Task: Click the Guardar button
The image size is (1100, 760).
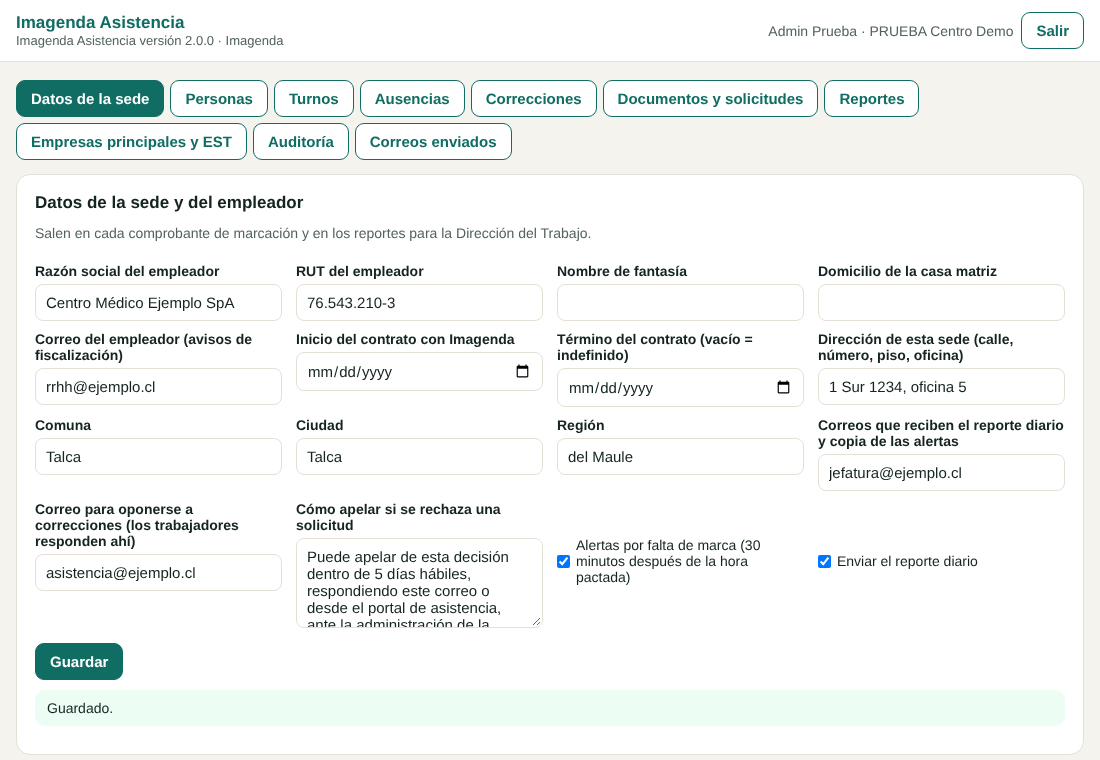Action: coord(79,661)
